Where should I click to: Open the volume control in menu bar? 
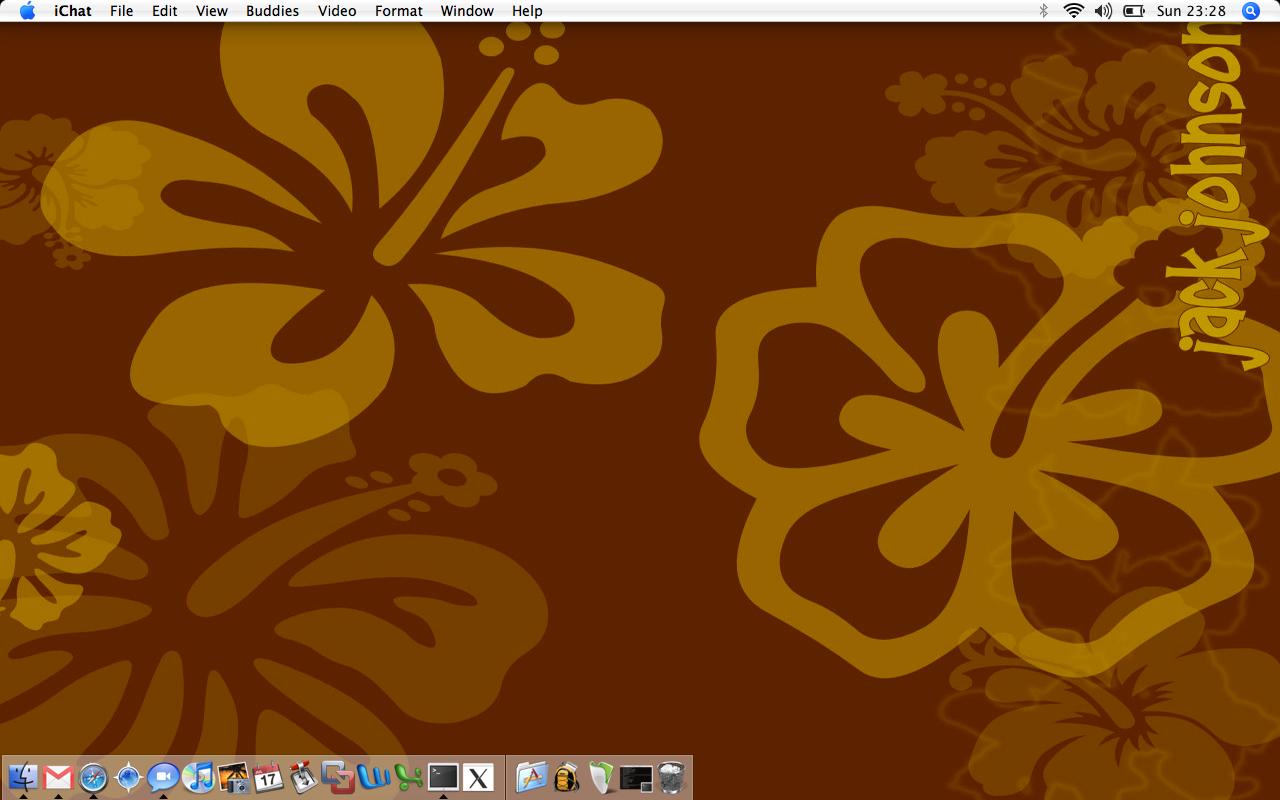click(x=1103, y=11)
